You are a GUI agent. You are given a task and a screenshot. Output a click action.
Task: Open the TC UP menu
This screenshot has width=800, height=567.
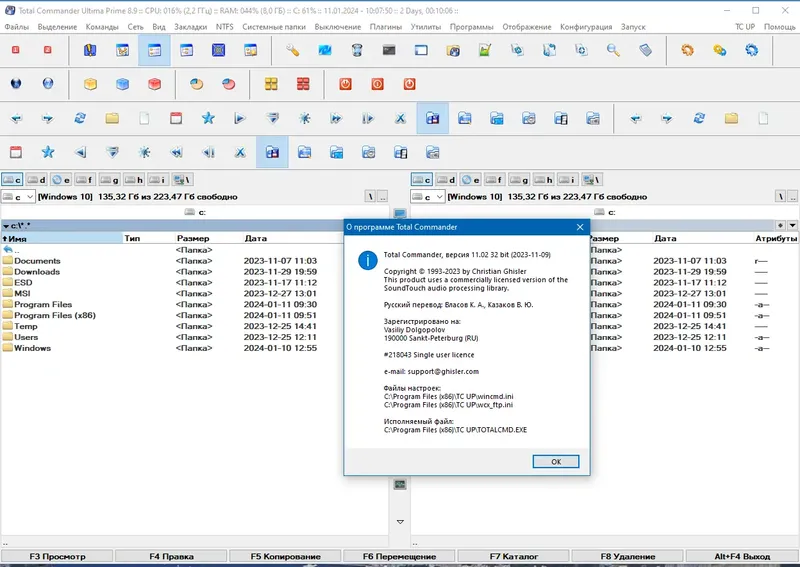pos(744,27)
